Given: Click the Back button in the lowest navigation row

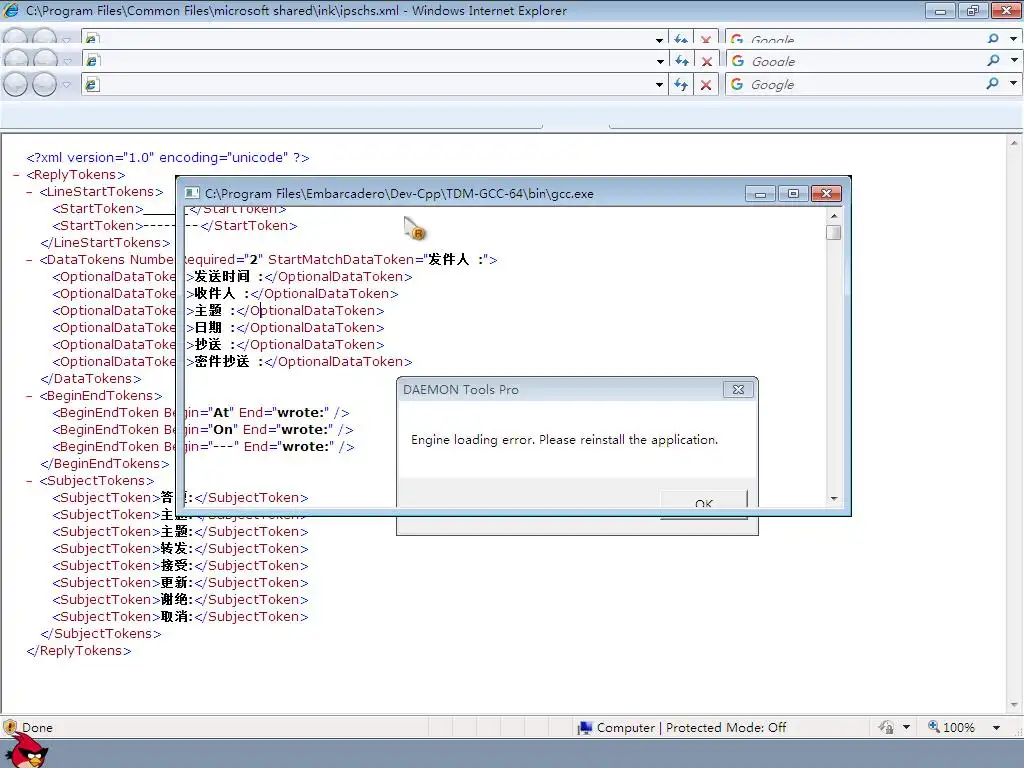Looking at the screenshot, I should pyautogui.click(x=16, y=84).
